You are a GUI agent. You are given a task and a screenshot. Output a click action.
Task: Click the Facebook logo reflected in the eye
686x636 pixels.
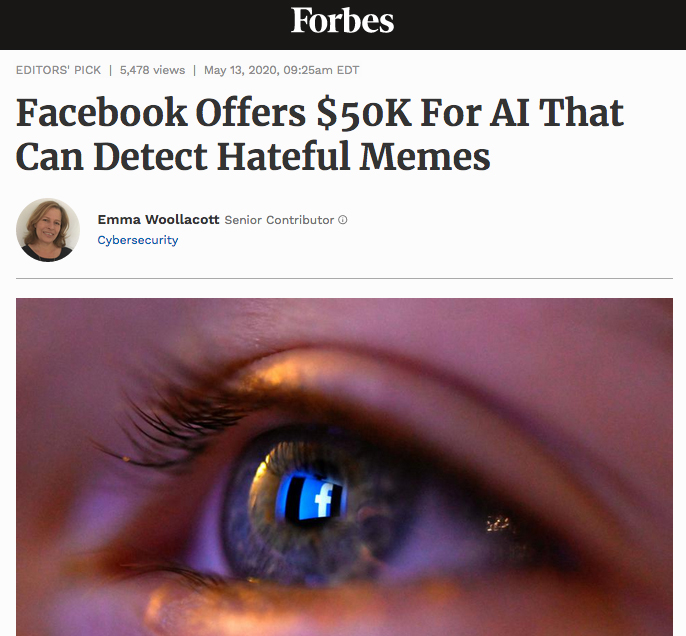pyautogui.click(x=314, y=500)
